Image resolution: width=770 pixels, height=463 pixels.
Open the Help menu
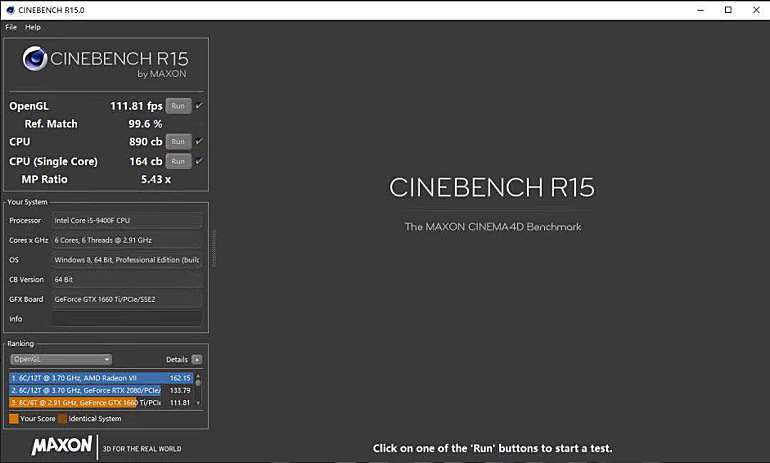(x=33, y=27)
